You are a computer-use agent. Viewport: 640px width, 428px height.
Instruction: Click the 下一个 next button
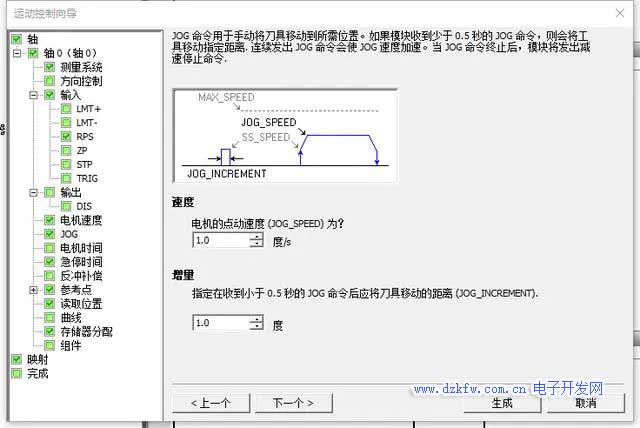point(285,403)
